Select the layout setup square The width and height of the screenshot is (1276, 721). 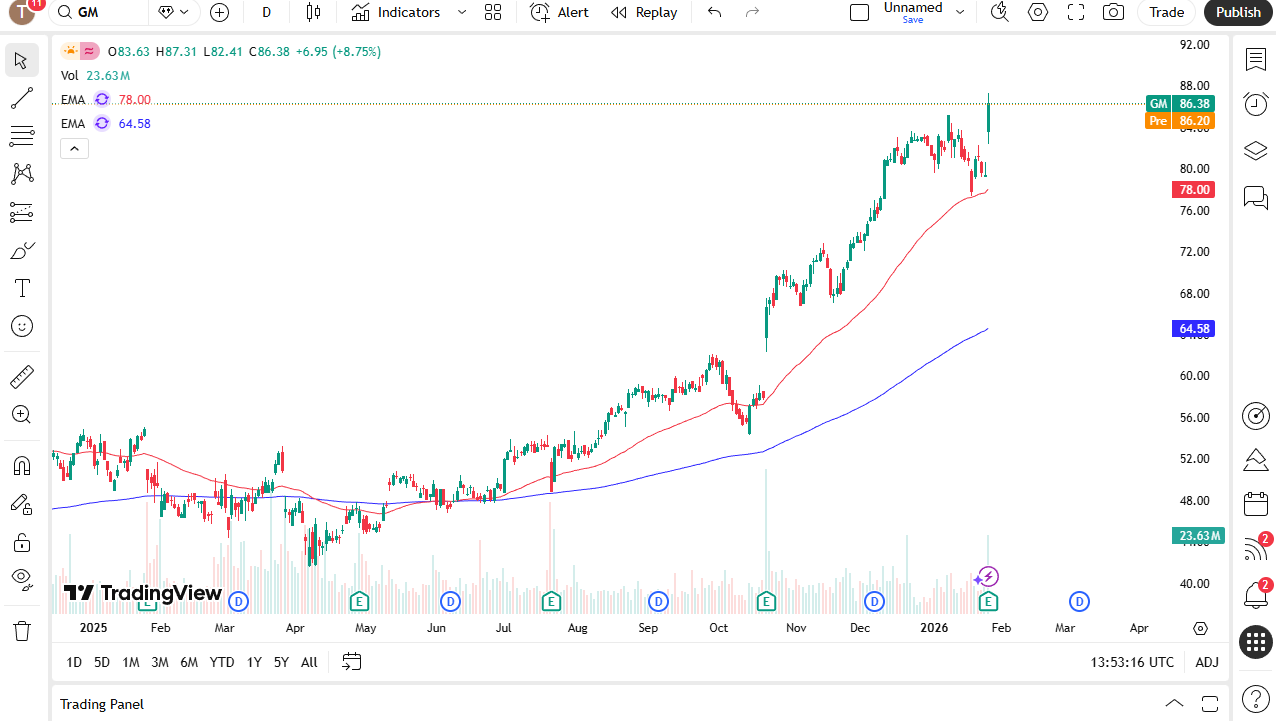pos(859,12)
